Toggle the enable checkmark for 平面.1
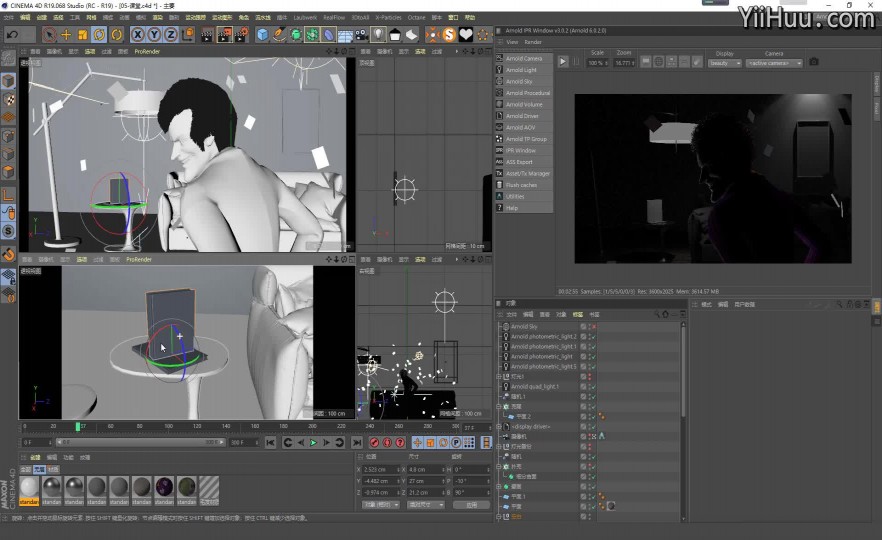The image size is (882, 540). 593,497
